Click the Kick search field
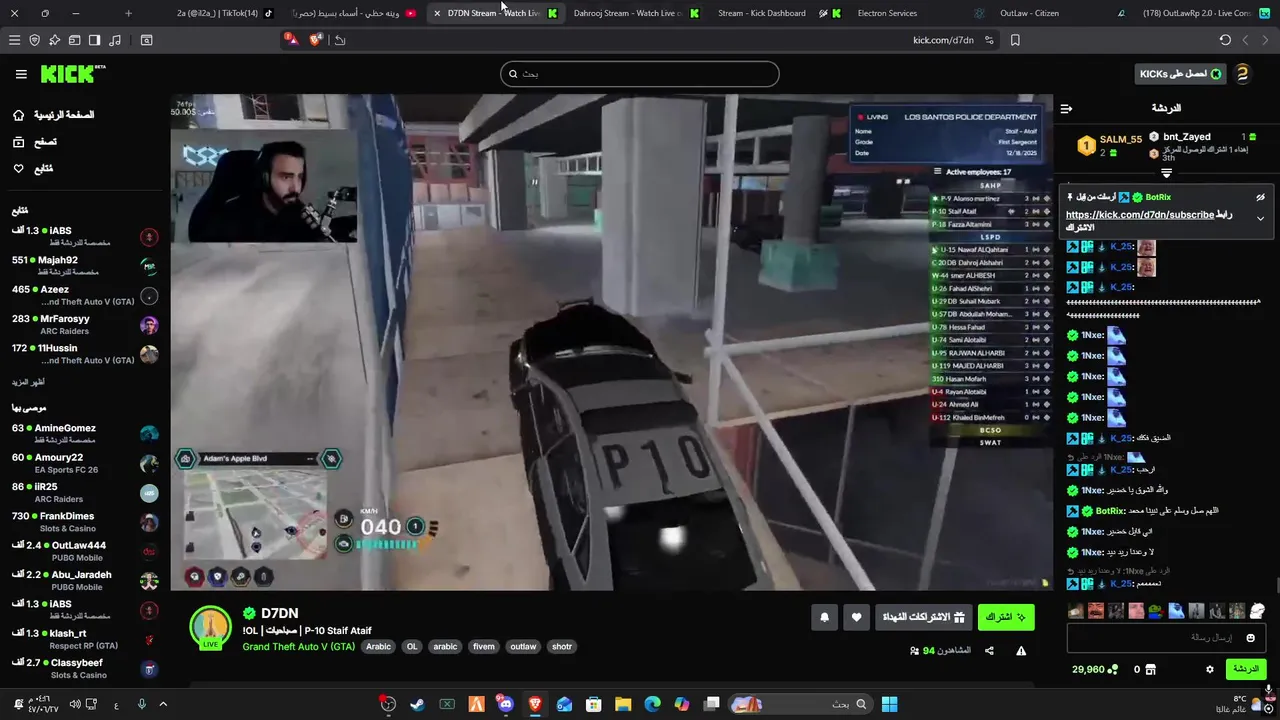 point(640,74)
